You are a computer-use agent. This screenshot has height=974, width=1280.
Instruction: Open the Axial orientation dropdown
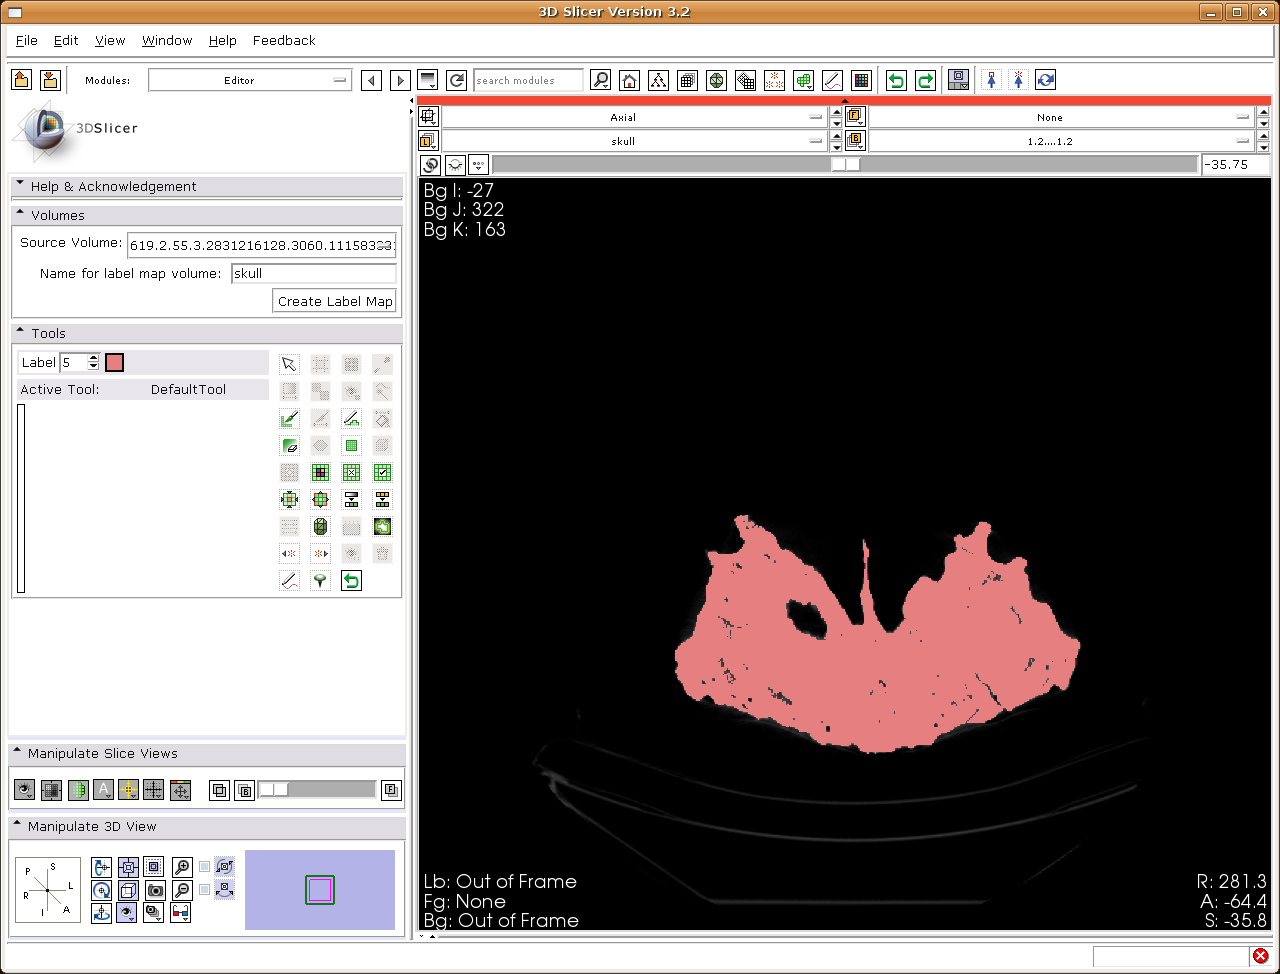pyautogui.click(x=634, y=117)
